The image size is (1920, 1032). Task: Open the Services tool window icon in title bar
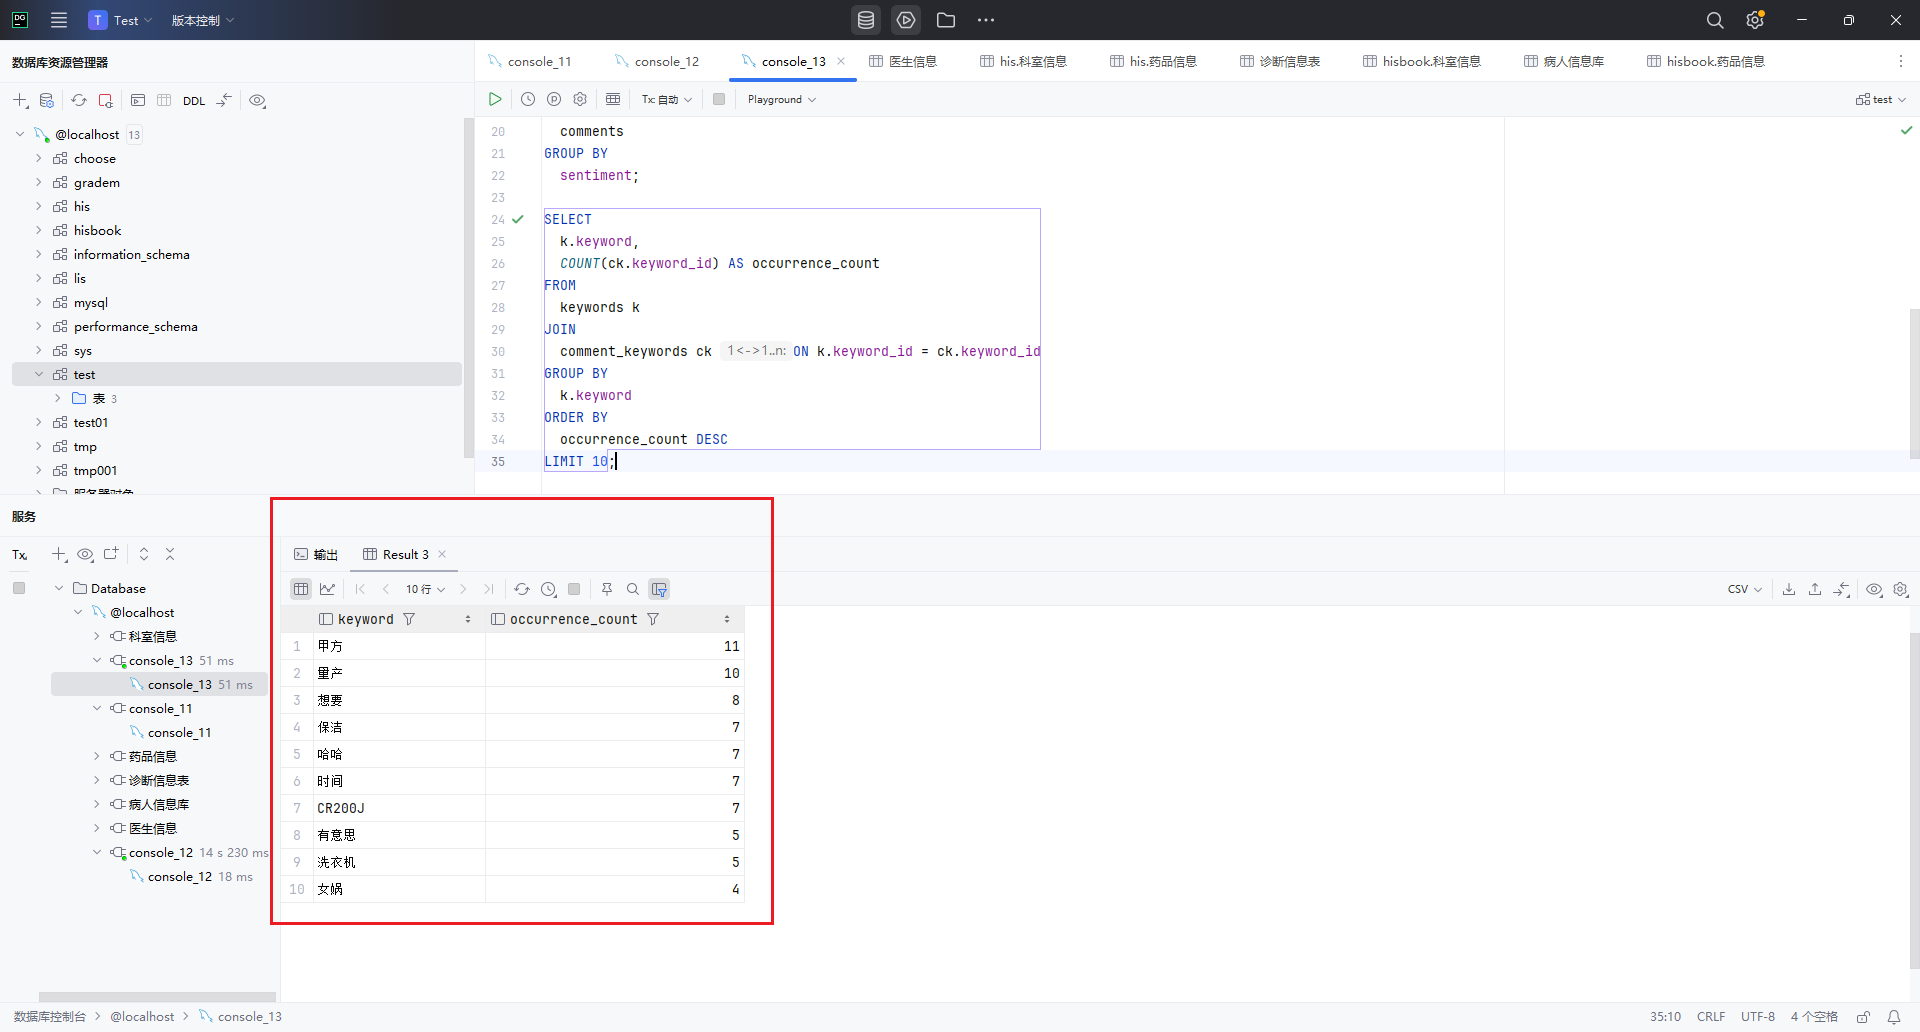906,20
